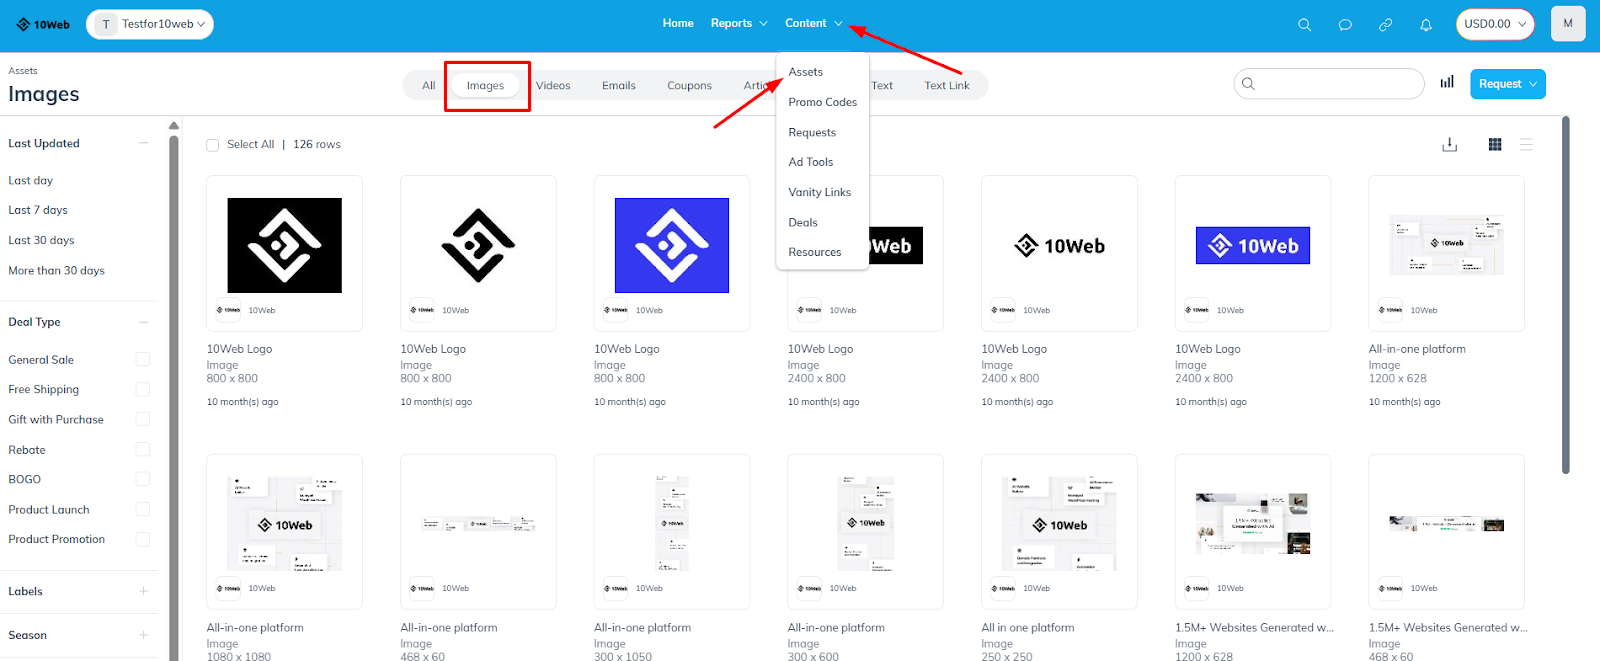Open the search icon in top bar
1600x661 pixels.
pos(1304,24)
